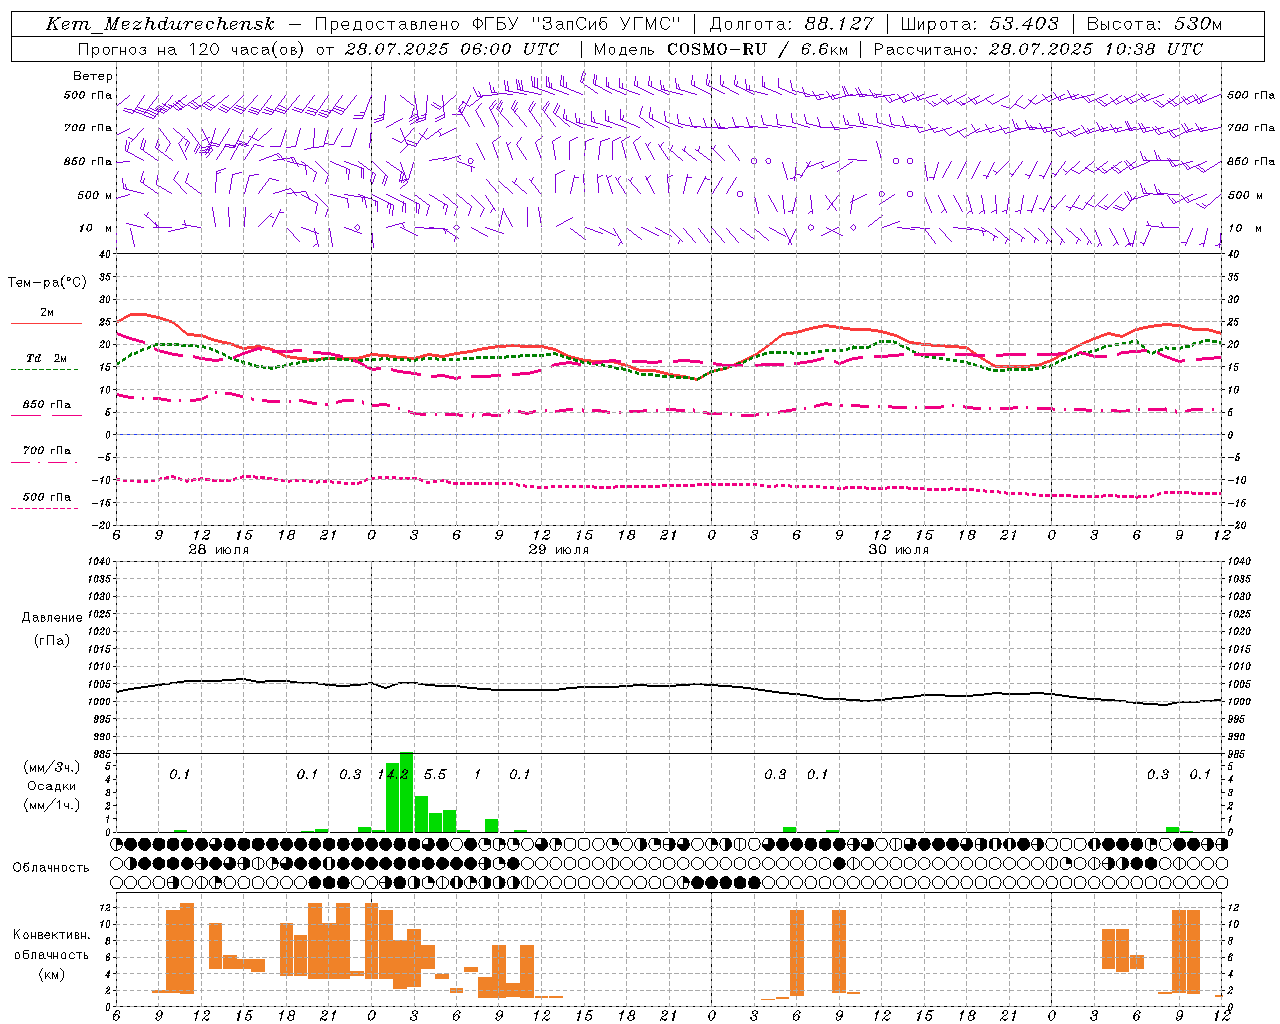Click the 850 гПа temperature legend entry
The width and height of the screenshot is (1280, 1024).
pos(47,405)
